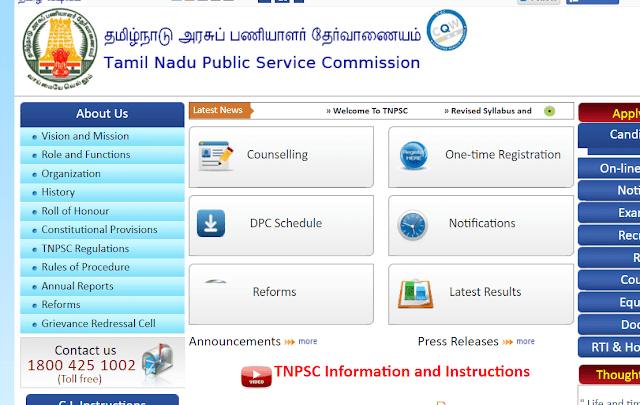Viewport: 640px width, 405px height.
Task: Click the Welcome To TNPSC news item
Action: [367, 111]
